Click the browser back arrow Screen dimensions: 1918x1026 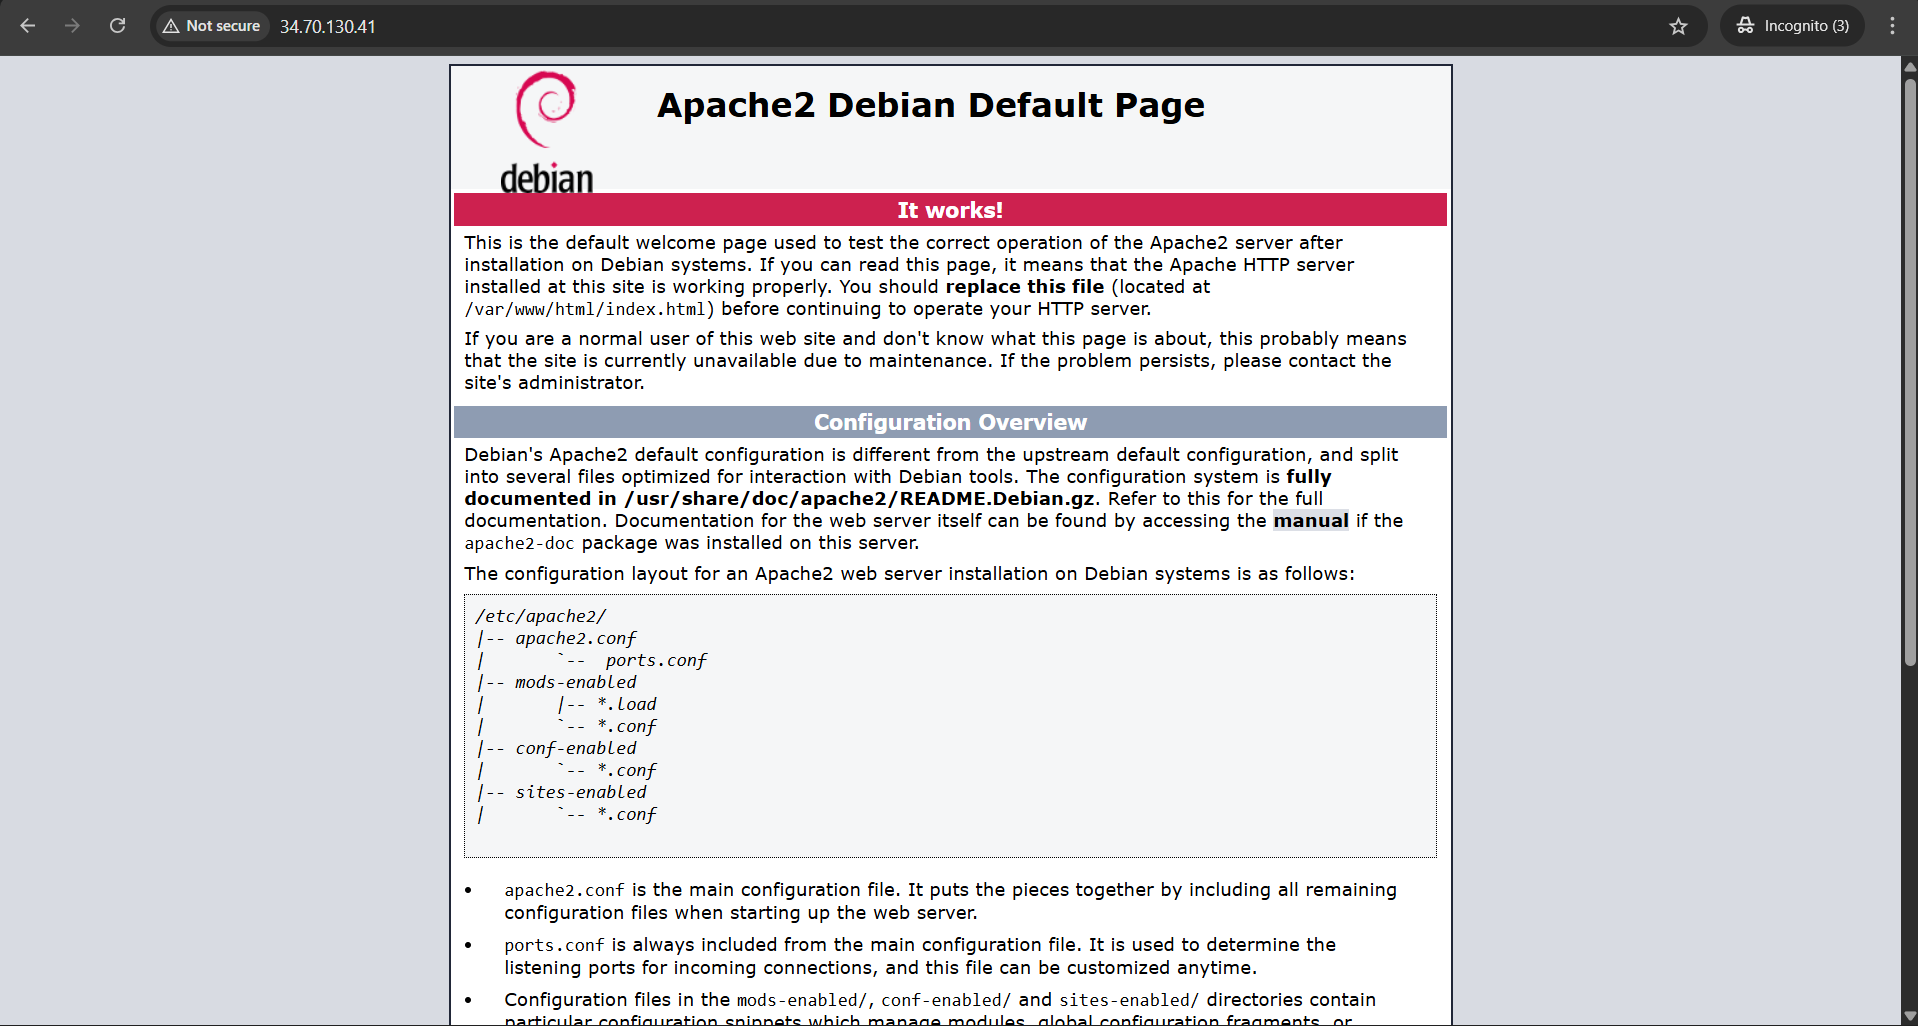coord(28,26)
